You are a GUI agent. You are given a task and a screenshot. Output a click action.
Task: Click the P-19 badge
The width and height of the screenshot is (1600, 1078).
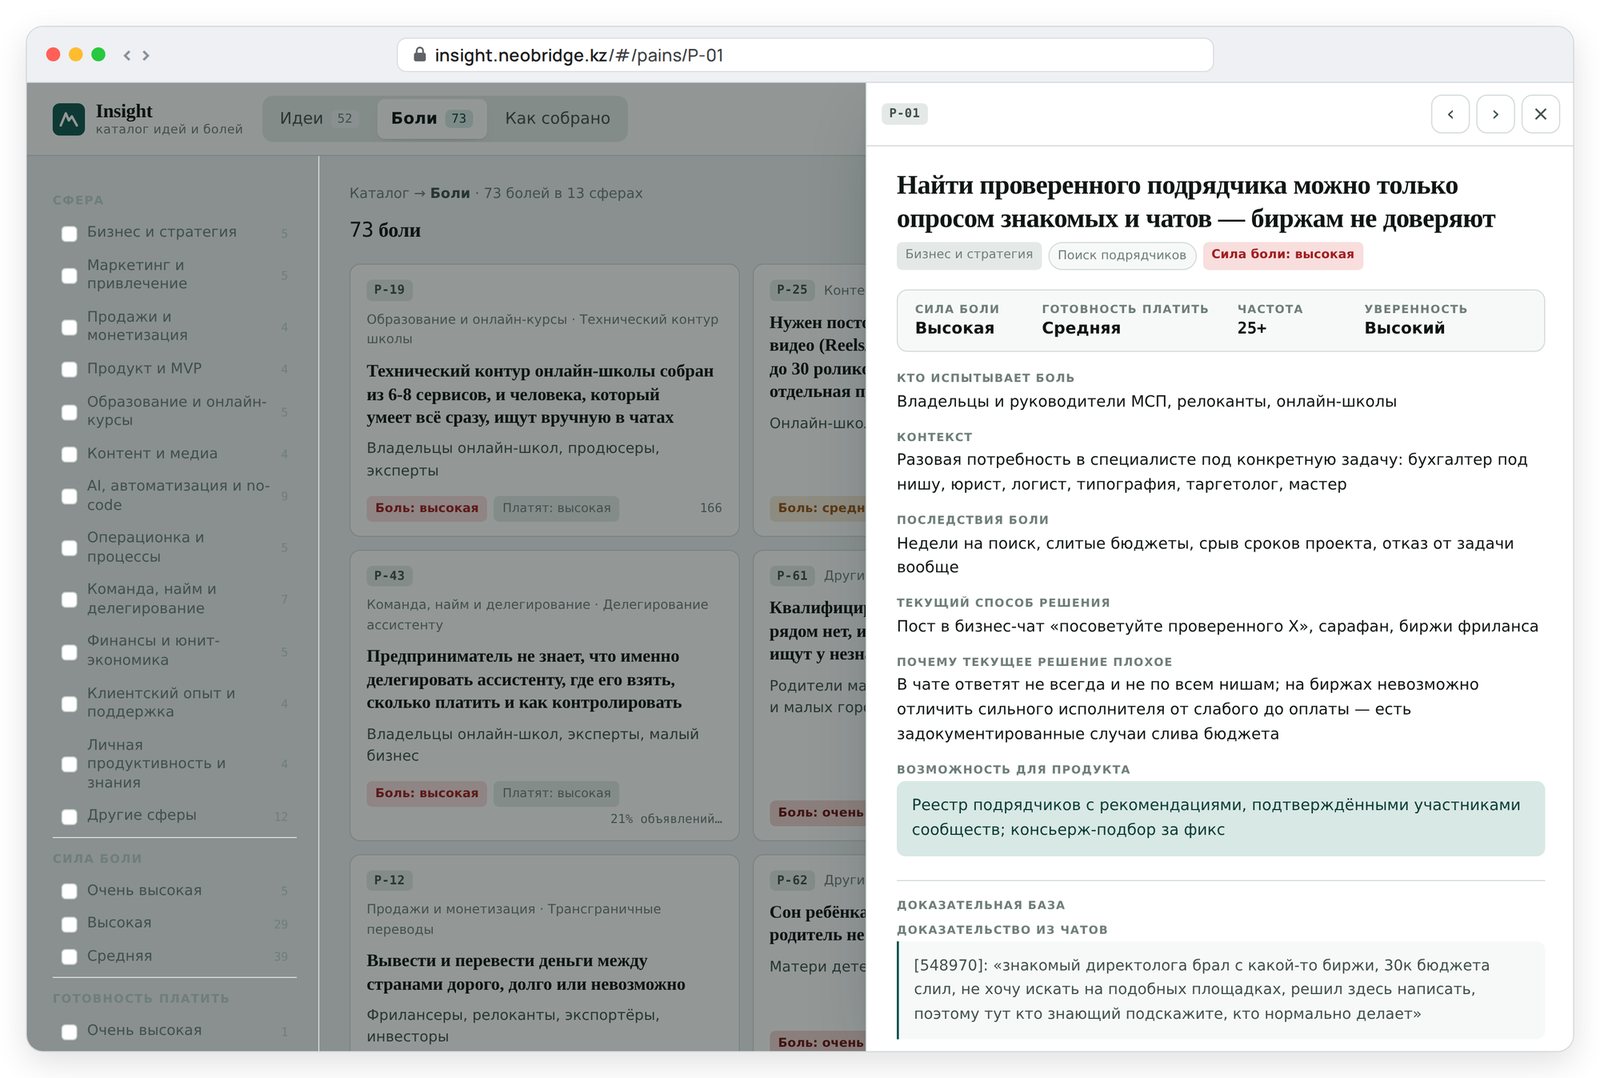pyautogui.click(x=389, y=290)
